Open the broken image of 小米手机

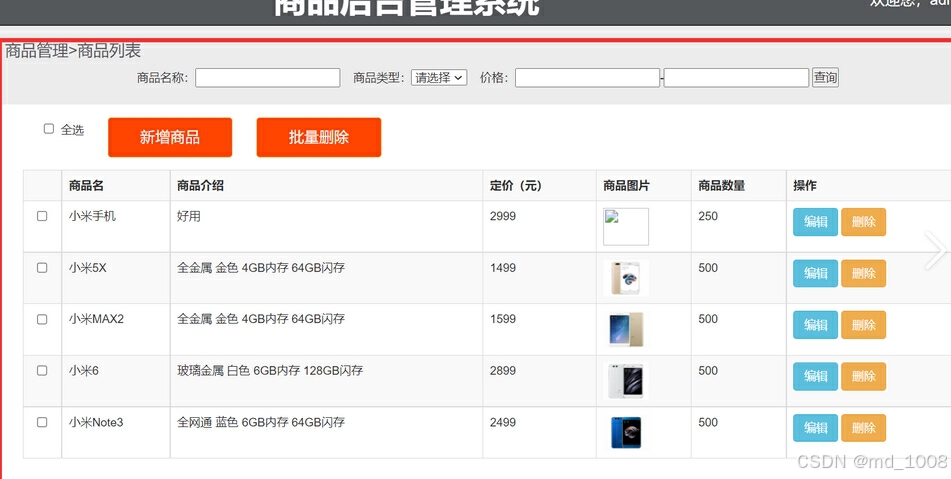tap(626, 227)
